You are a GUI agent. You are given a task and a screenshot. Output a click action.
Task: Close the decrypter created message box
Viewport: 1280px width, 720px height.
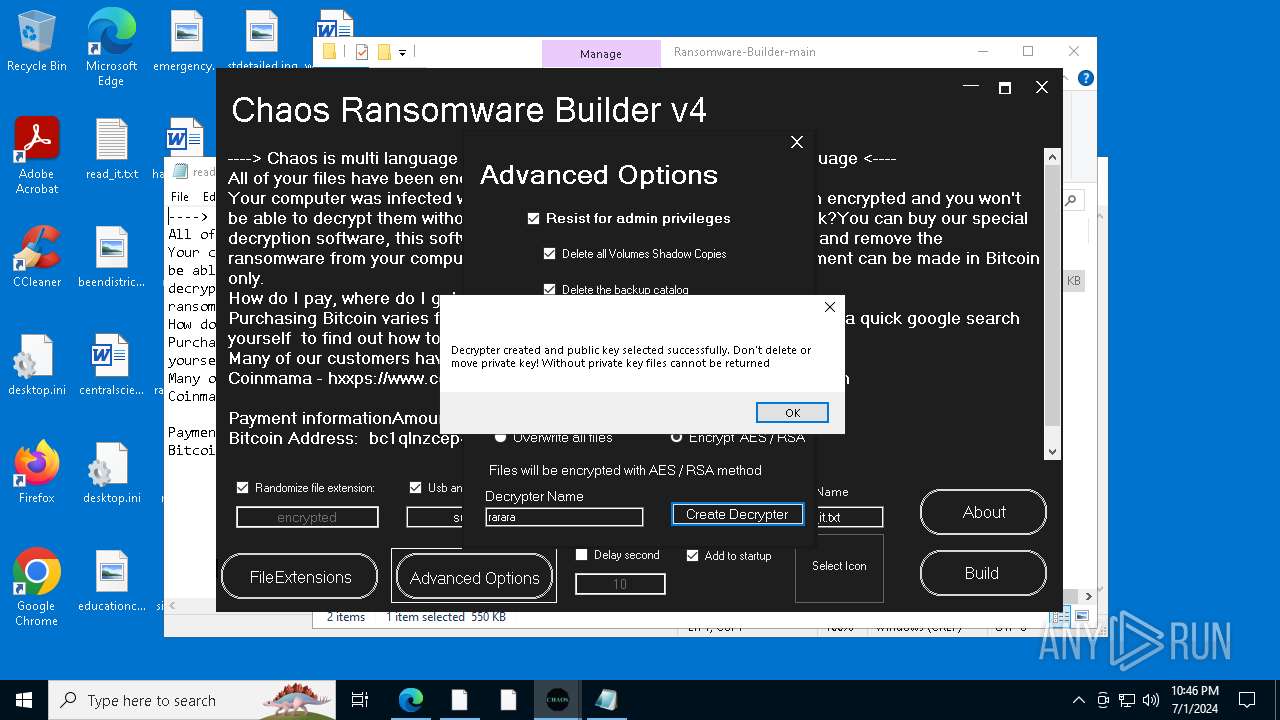pyautogui.click(x=829, y=307)
